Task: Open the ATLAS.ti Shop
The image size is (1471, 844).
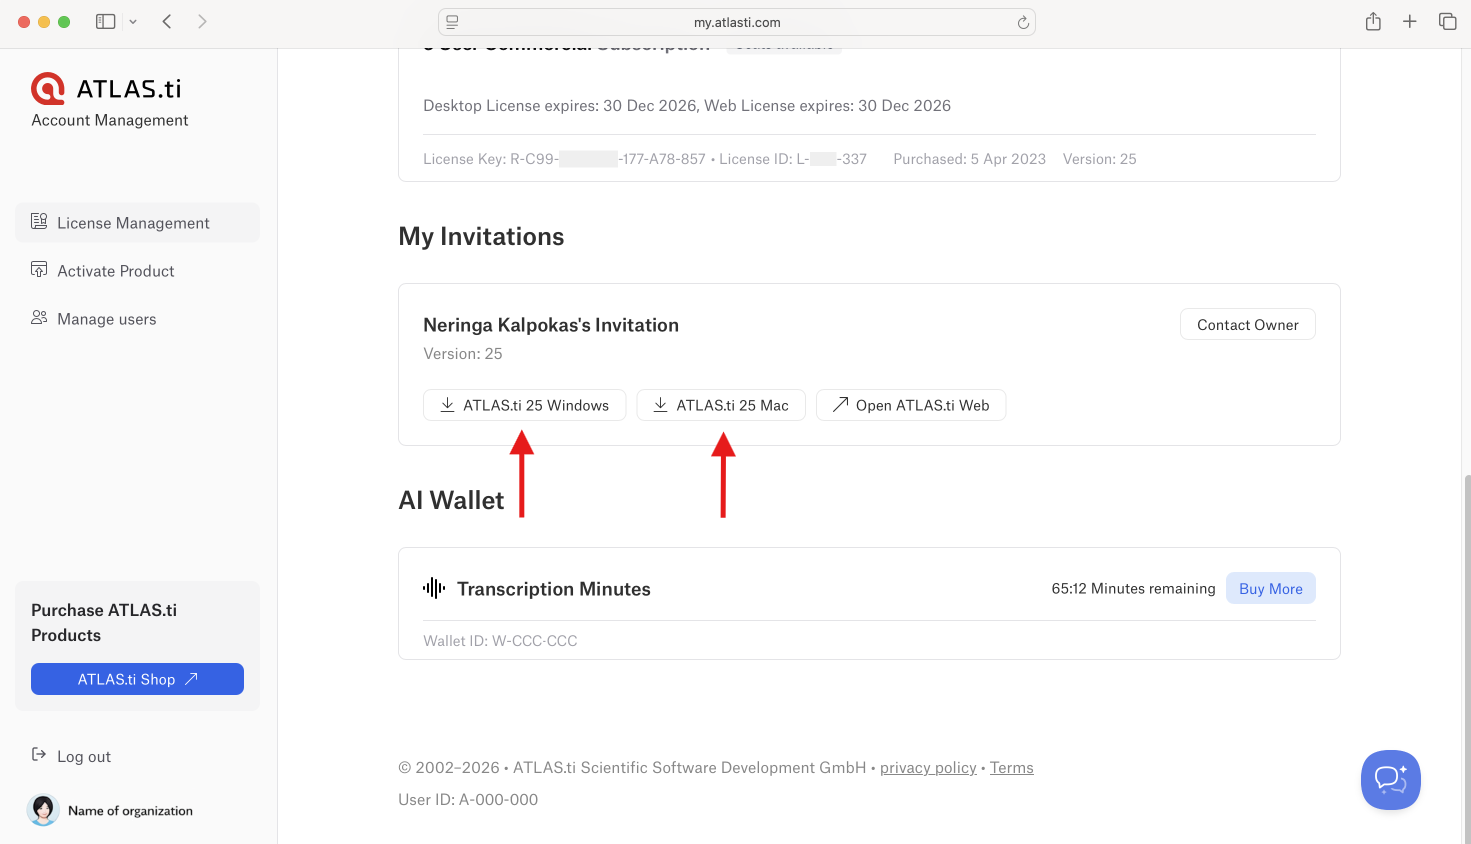Action: 137,679
